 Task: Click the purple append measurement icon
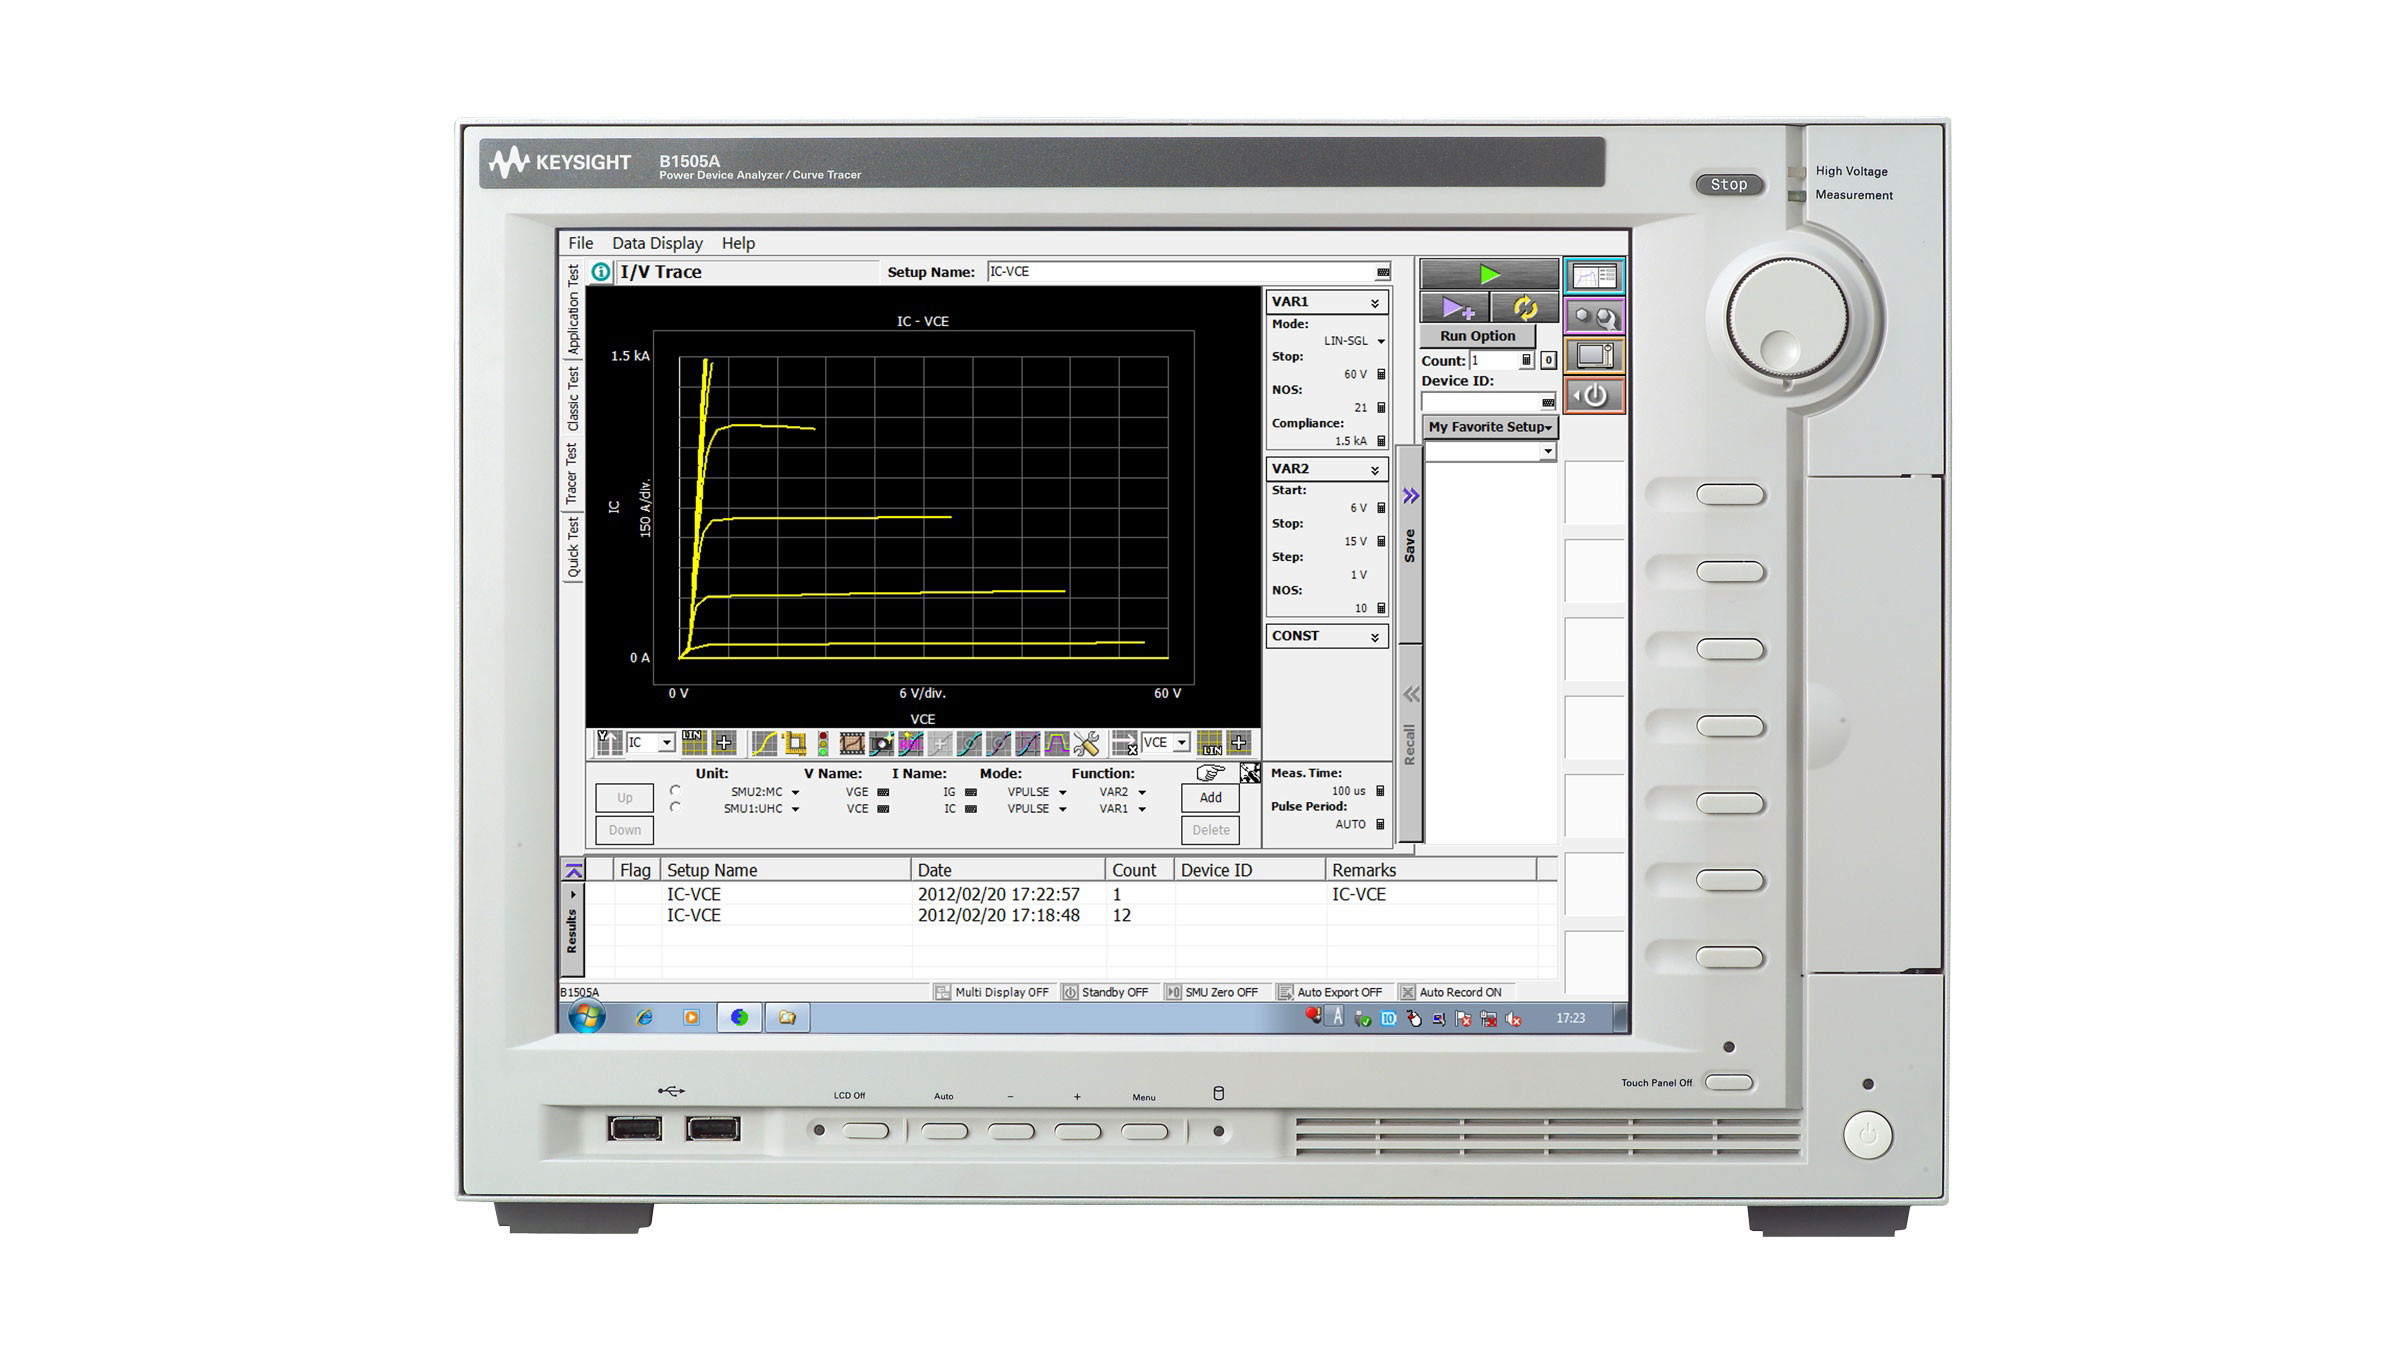point(1455,308)
